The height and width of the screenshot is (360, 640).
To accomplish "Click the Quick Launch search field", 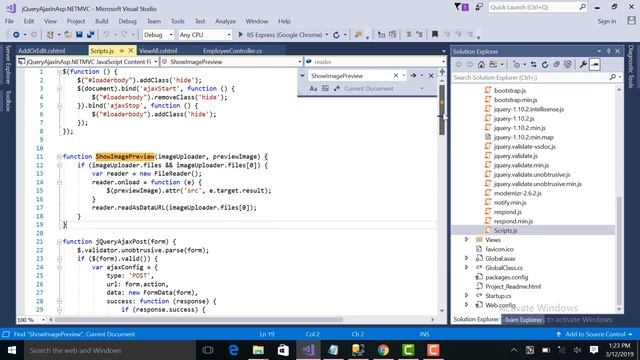I will [x=538, y=7].
